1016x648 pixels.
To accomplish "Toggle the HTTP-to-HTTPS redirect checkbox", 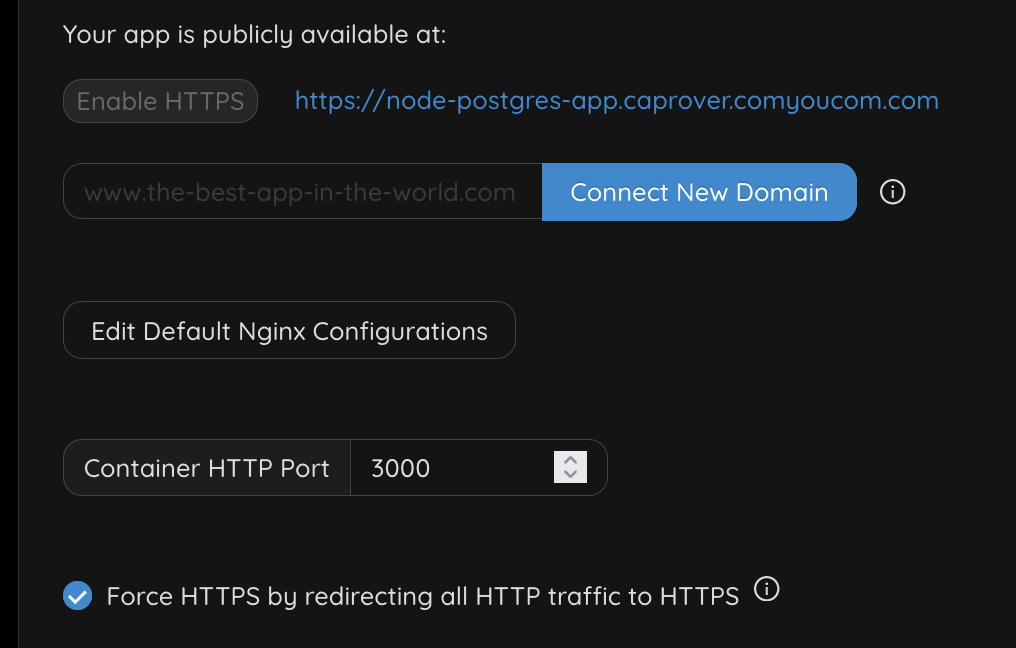I will pos(77,596).
